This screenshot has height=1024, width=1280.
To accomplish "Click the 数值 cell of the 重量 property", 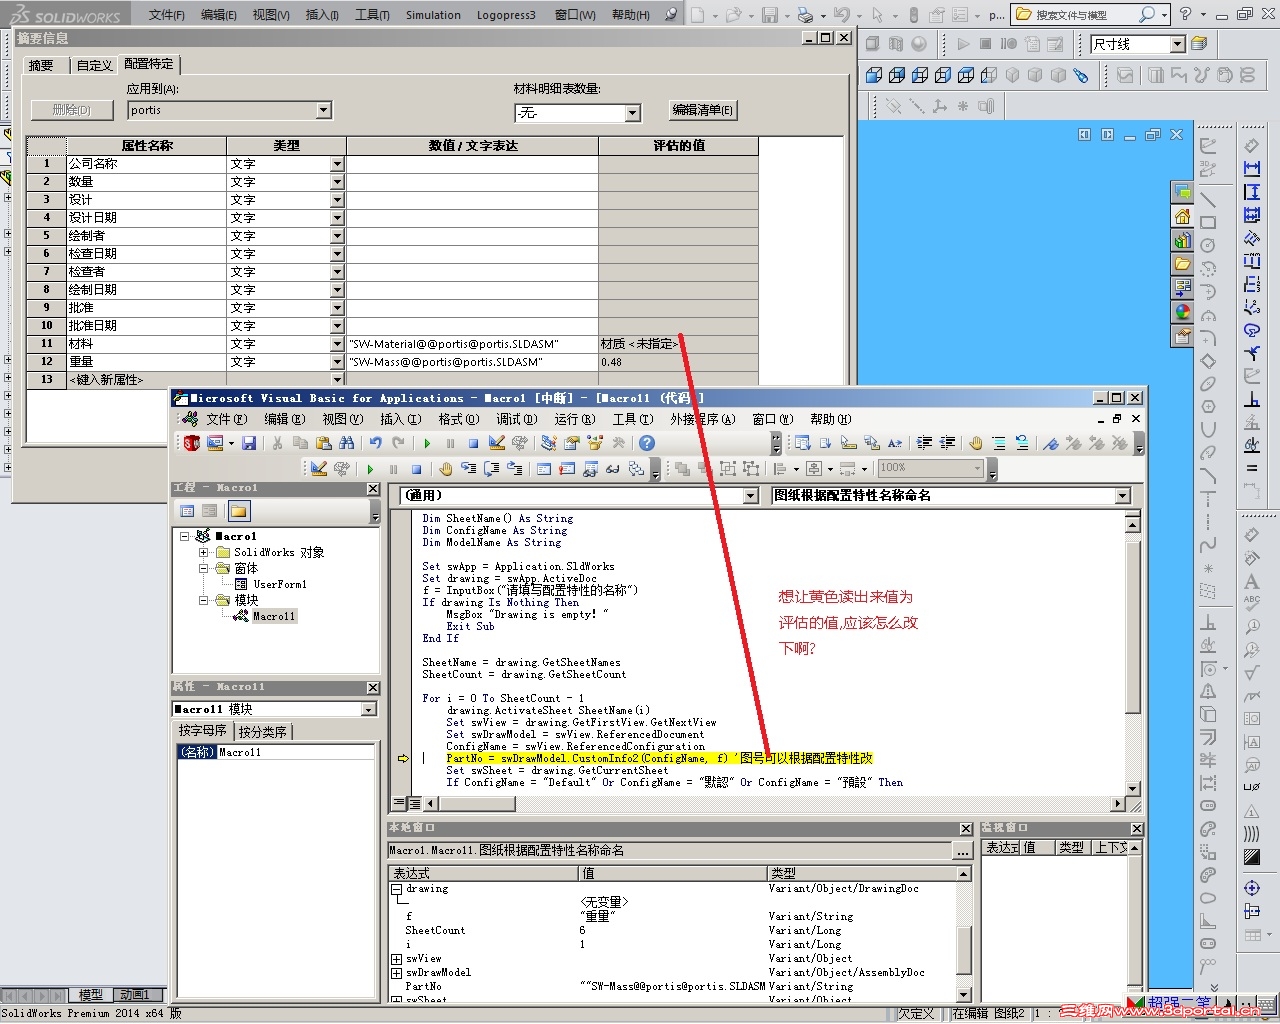I will tap(472, 362).
